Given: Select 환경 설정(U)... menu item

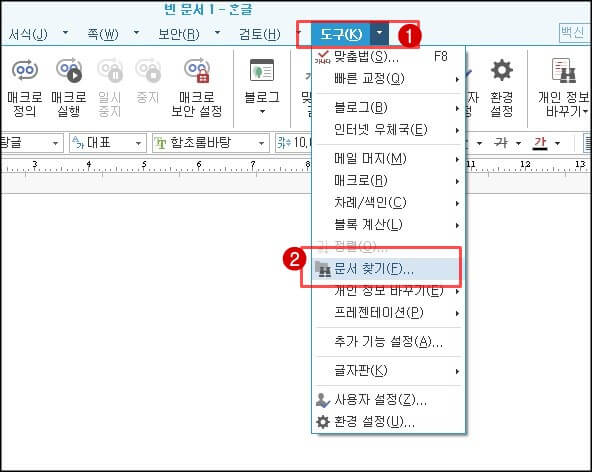Looking at the screenshot, I should pos(388,422).
